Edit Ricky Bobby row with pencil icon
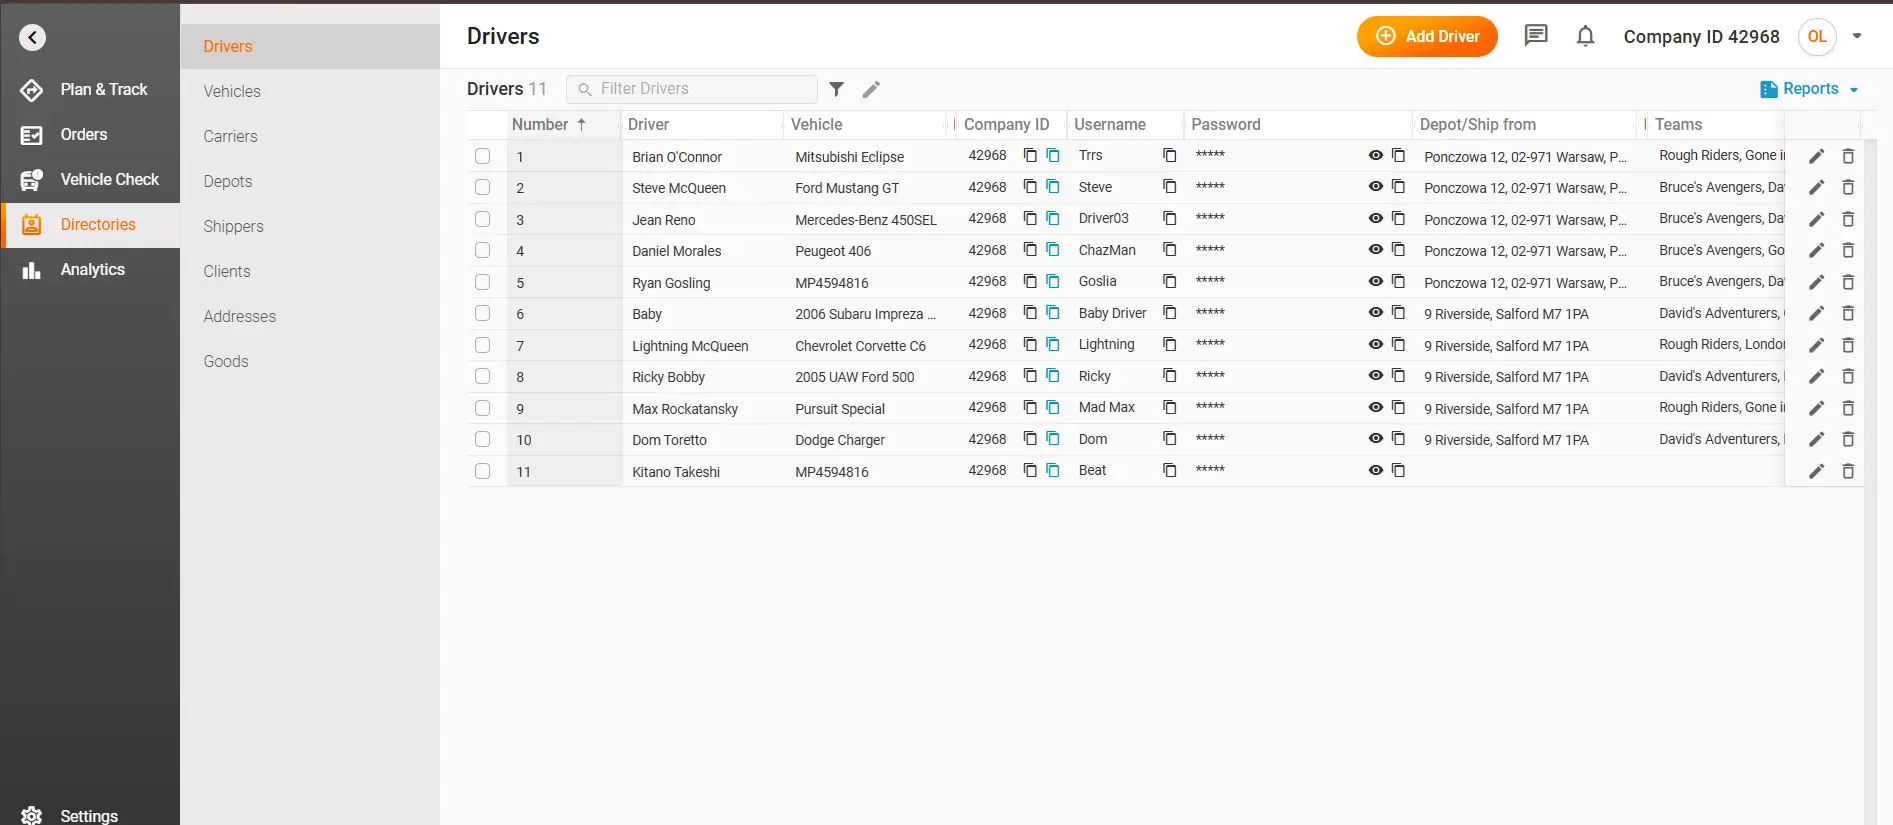Image resolution: width=1893 pixels, height=825 pixels. [1817, 376]
